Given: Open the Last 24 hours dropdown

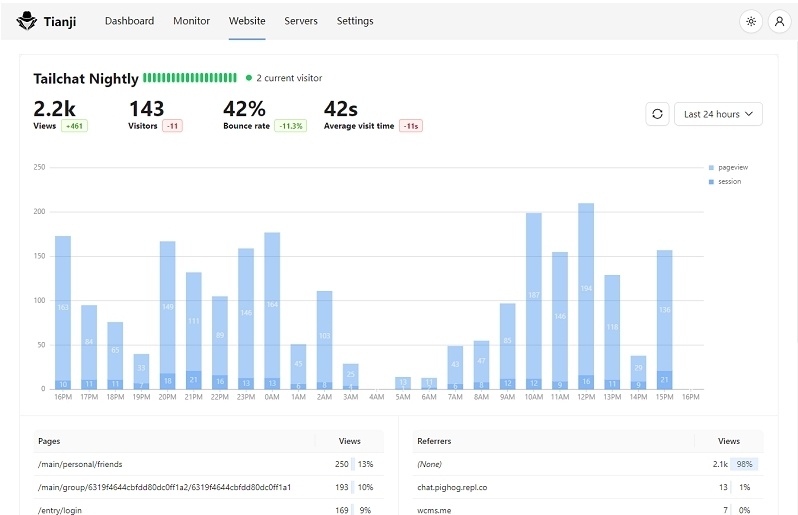Looking at the screenshot, I should [x=718, y=114].
